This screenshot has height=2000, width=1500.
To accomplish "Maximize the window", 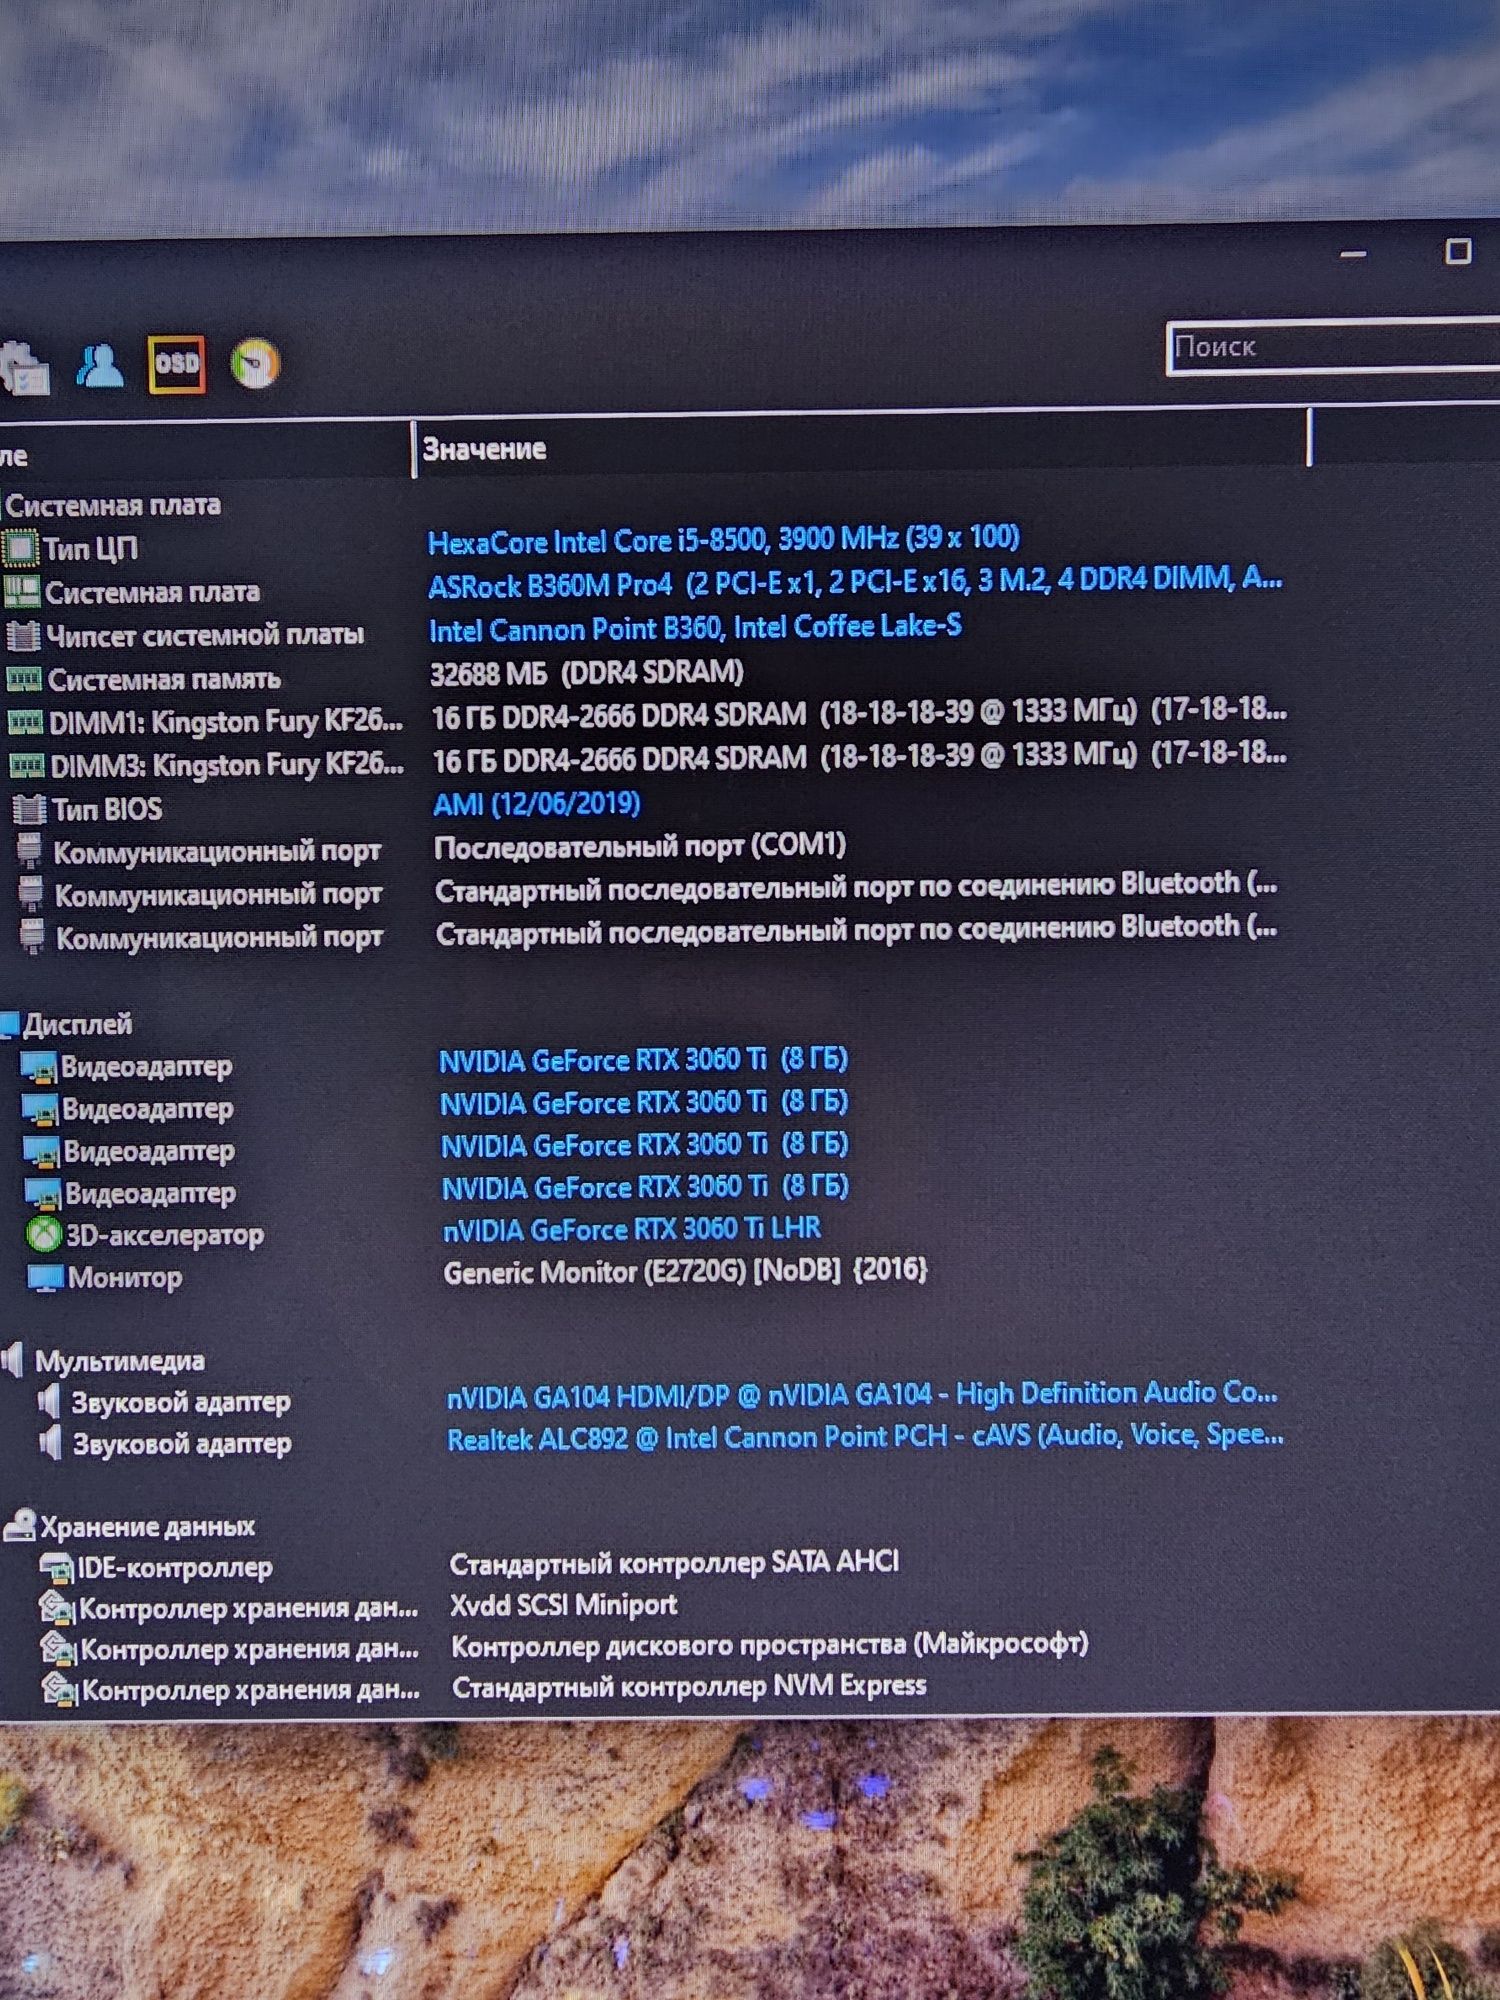I will pos(1458,251).
